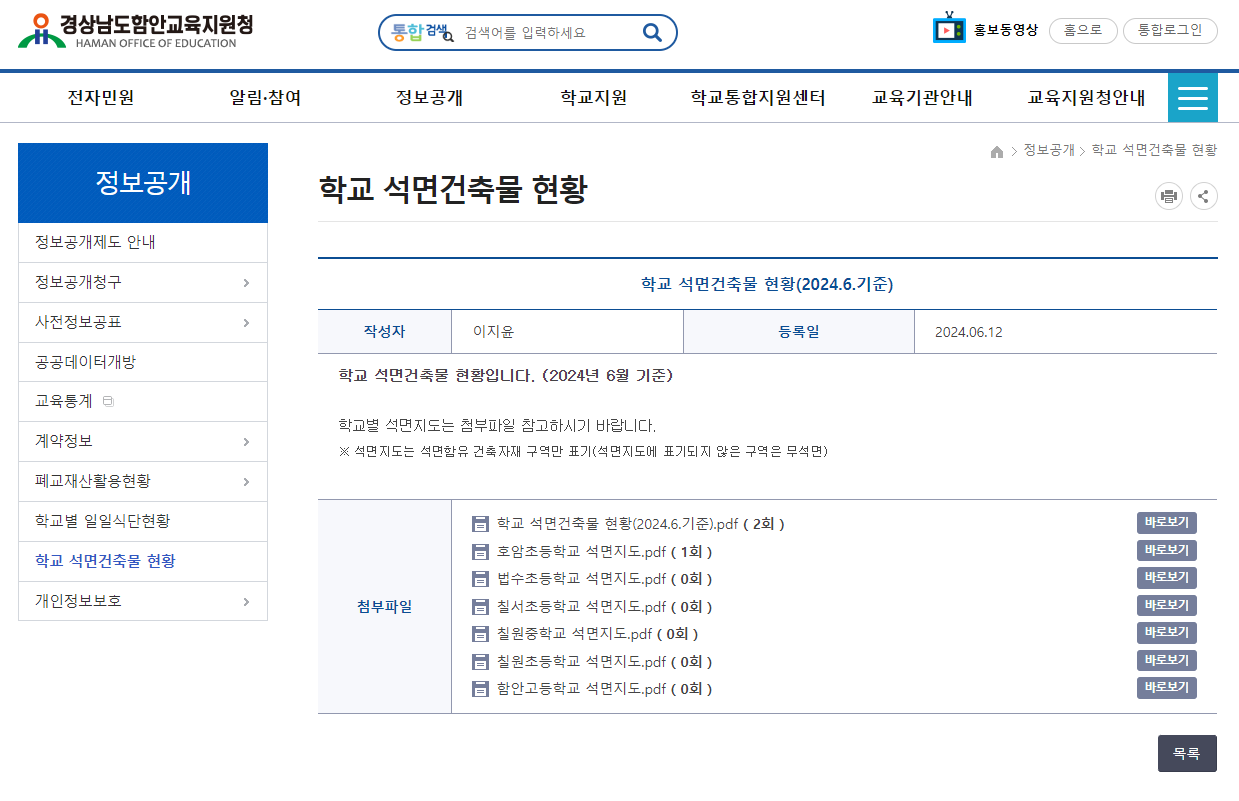
Task: Click the search keyword input field
Action: point(547,32)
